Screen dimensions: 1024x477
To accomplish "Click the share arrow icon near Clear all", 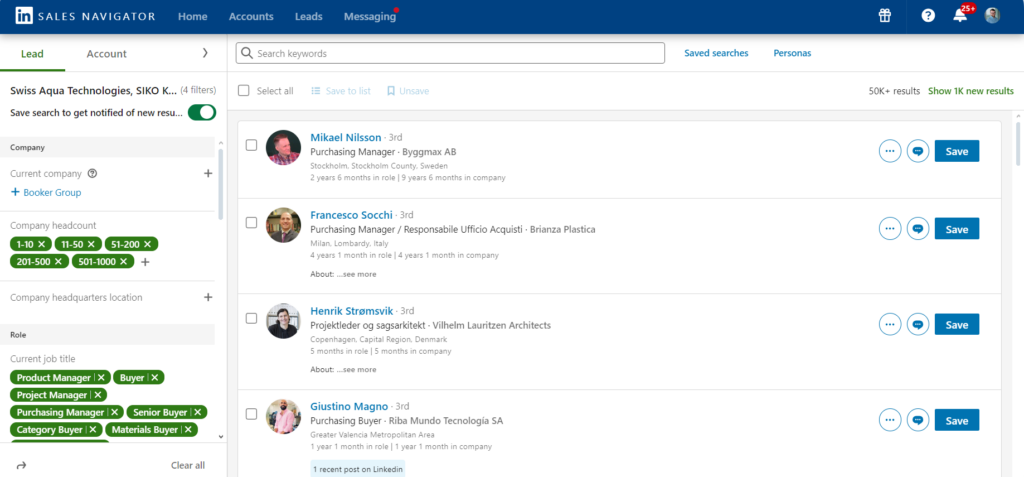I will [x=21, y=465].
